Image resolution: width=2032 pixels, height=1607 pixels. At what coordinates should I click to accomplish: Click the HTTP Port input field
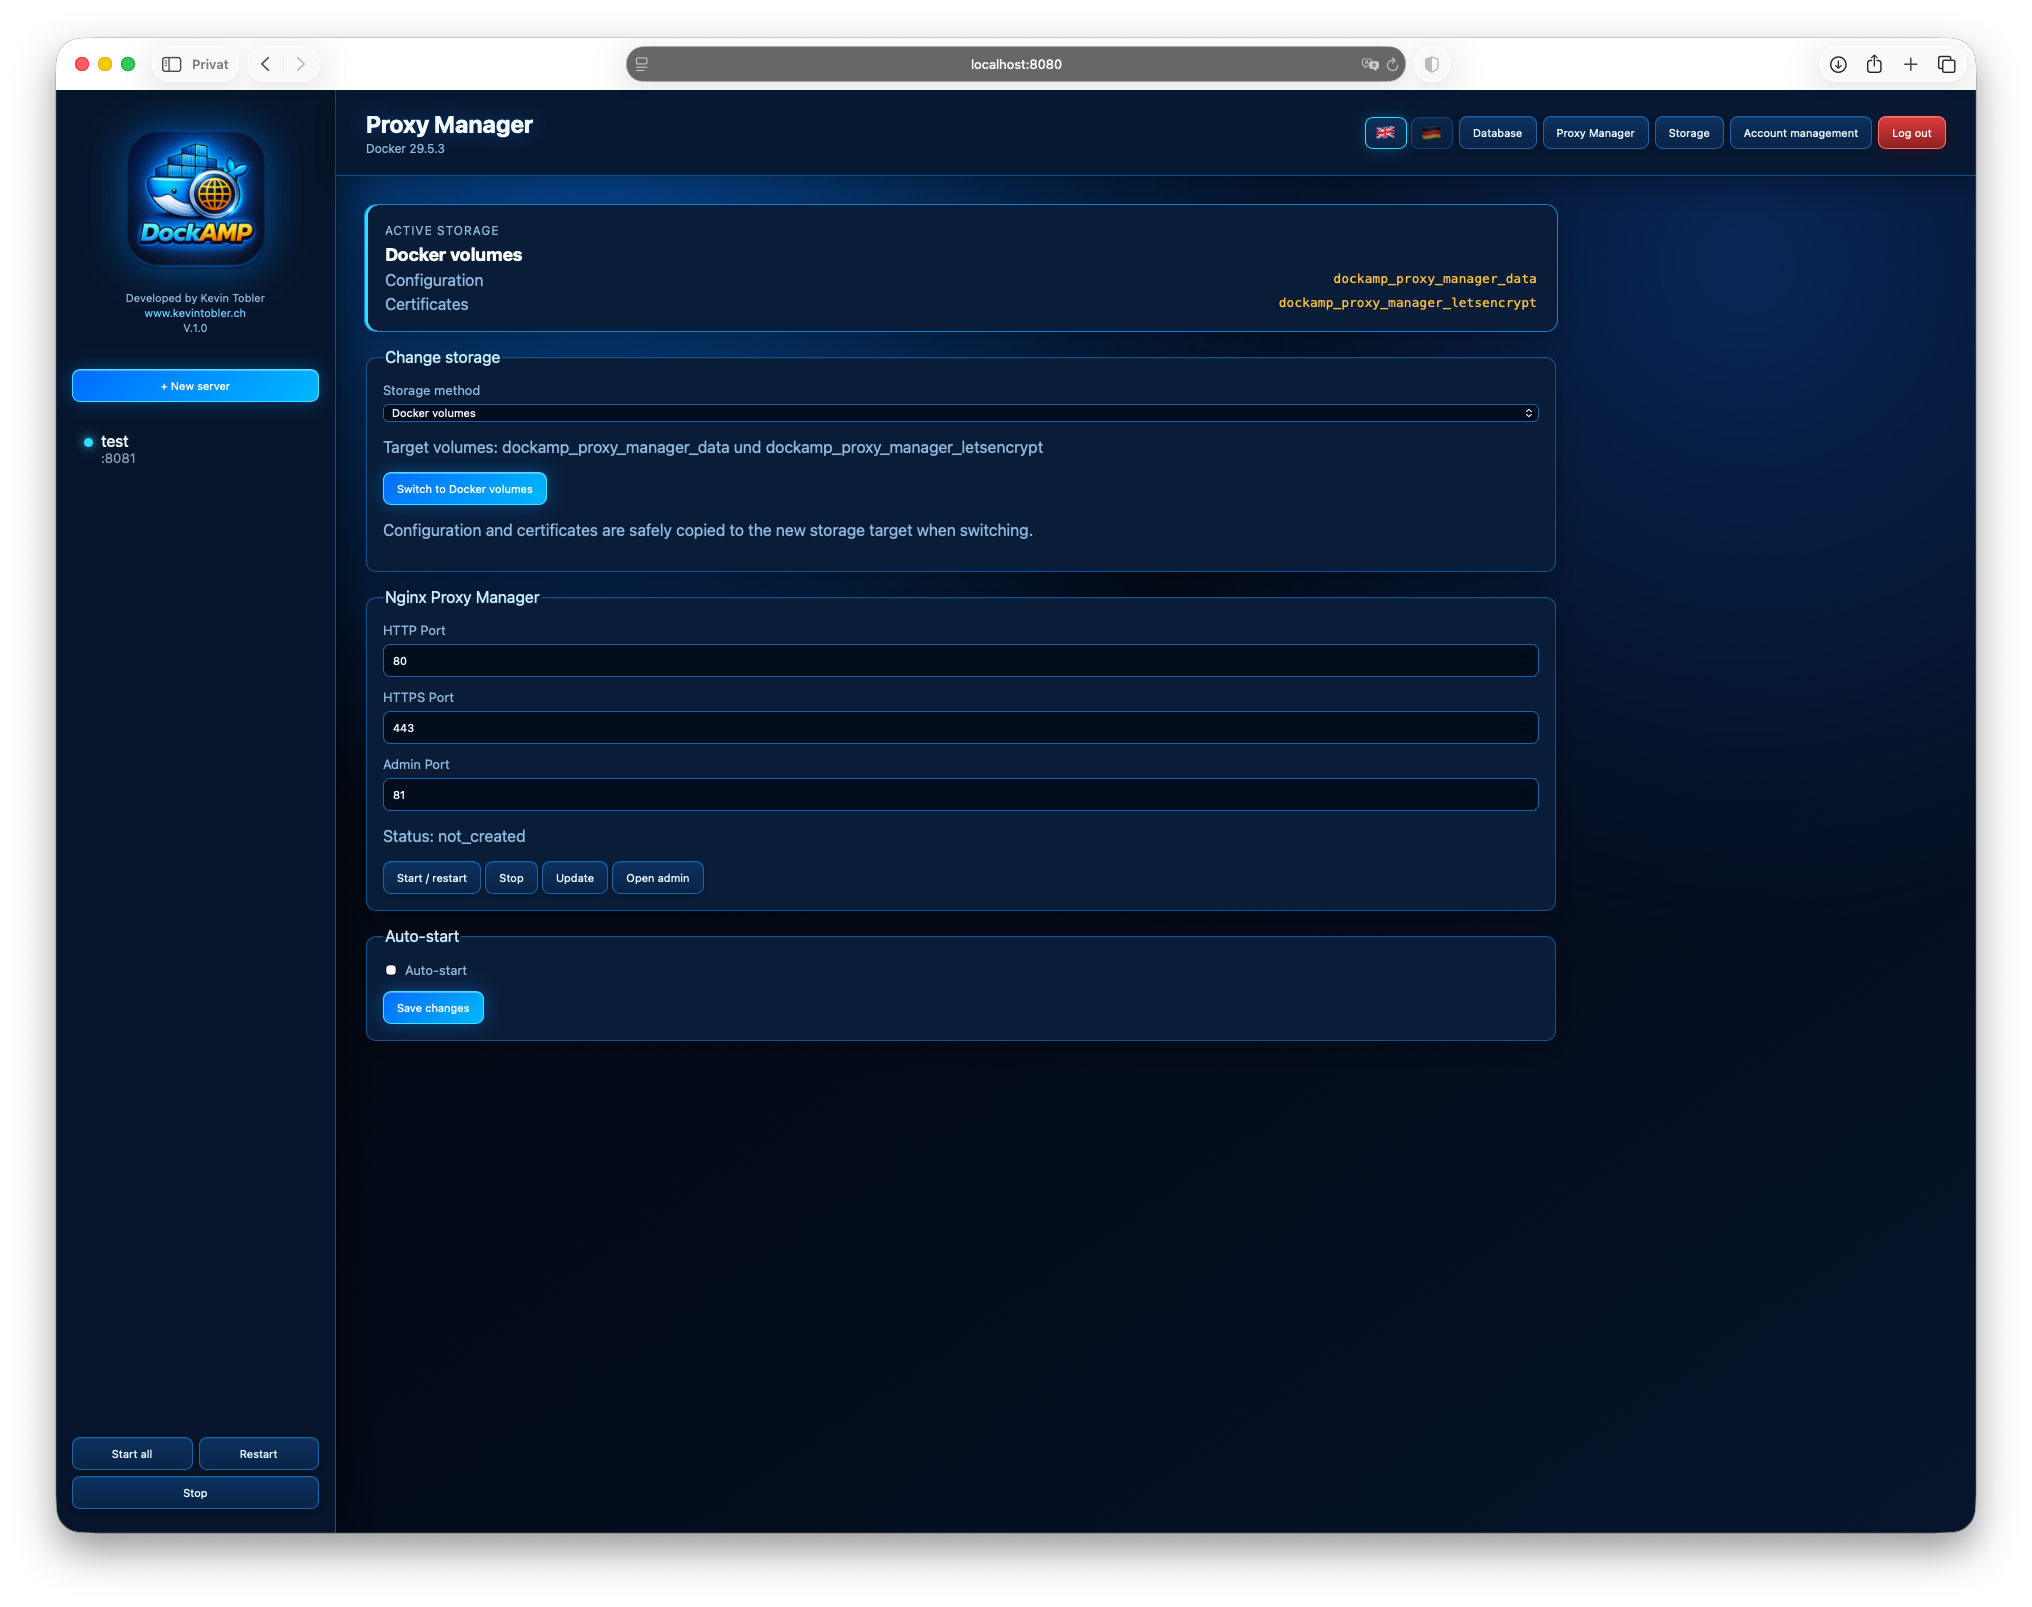pos(960,661)
